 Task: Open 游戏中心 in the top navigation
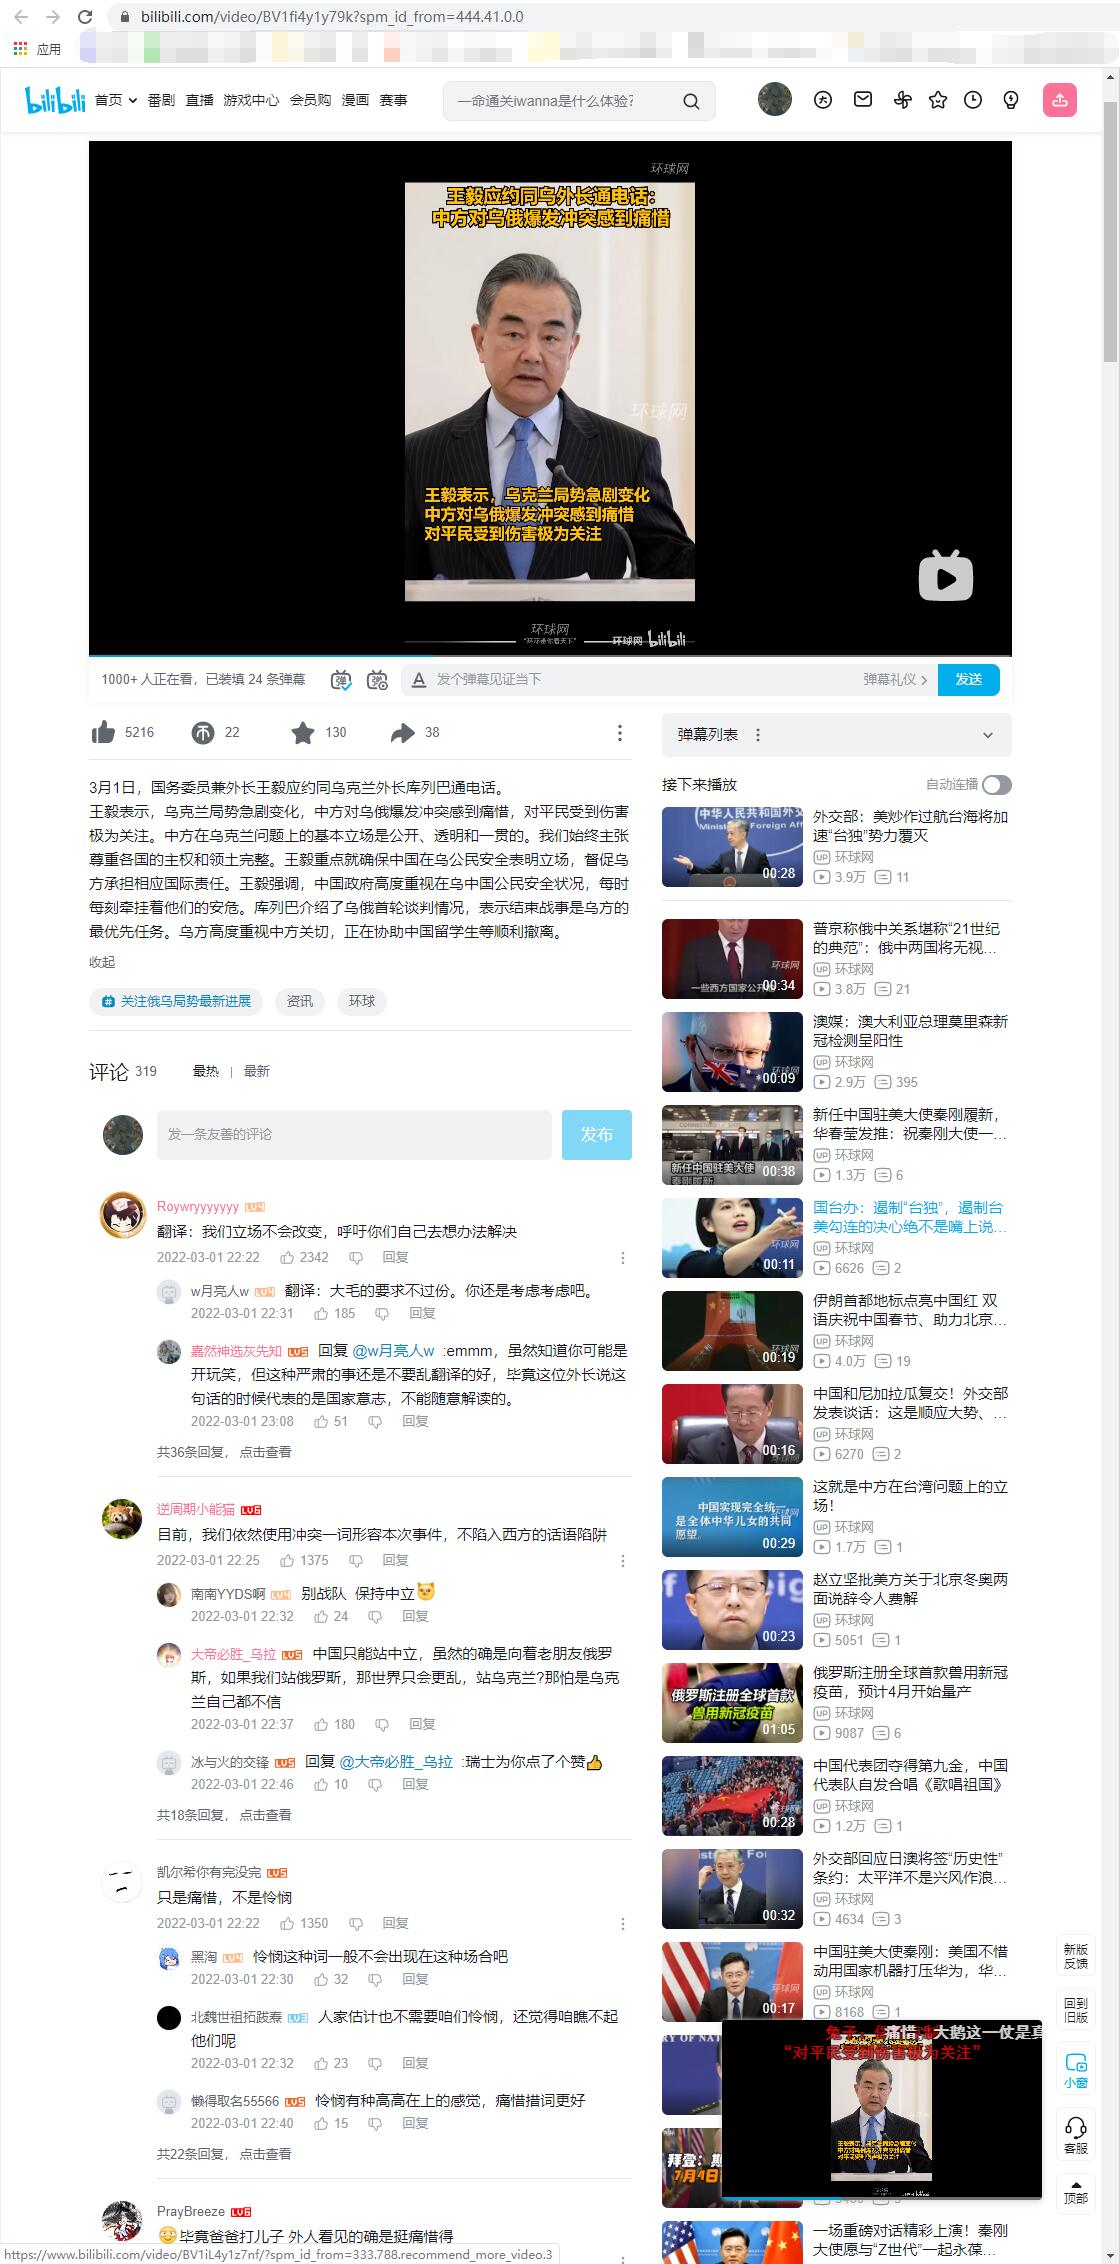[x=251, y=100]
